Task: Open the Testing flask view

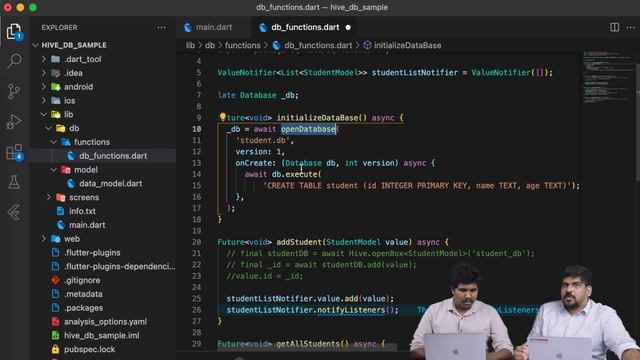Action: pyautogui.click(x=14, y=182)
